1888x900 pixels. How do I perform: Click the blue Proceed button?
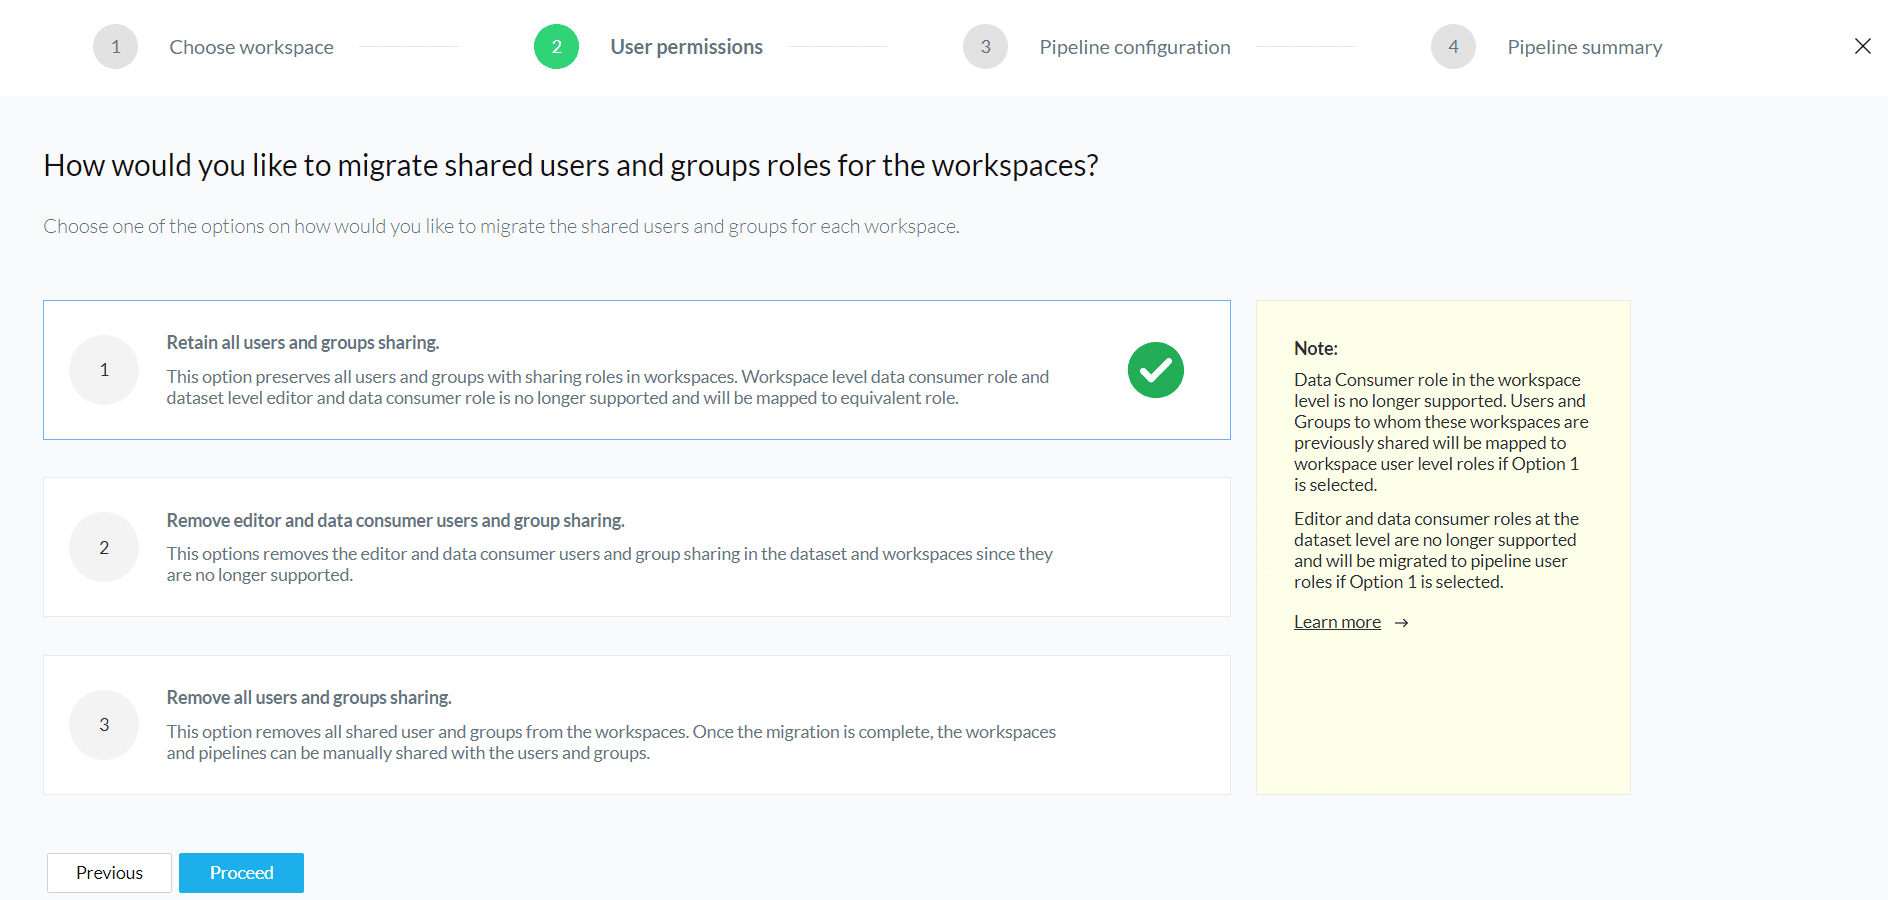[241, 873]
